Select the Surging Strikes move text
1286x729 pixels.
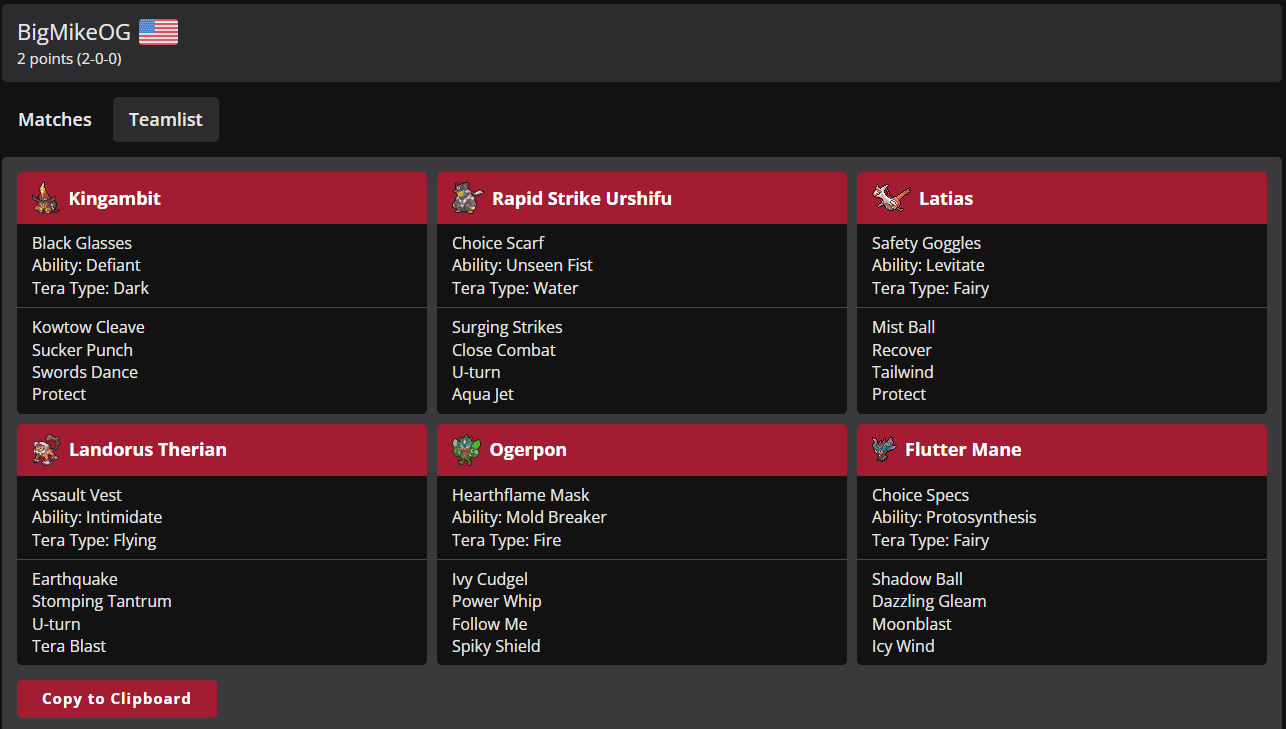[x=507, y=327]
